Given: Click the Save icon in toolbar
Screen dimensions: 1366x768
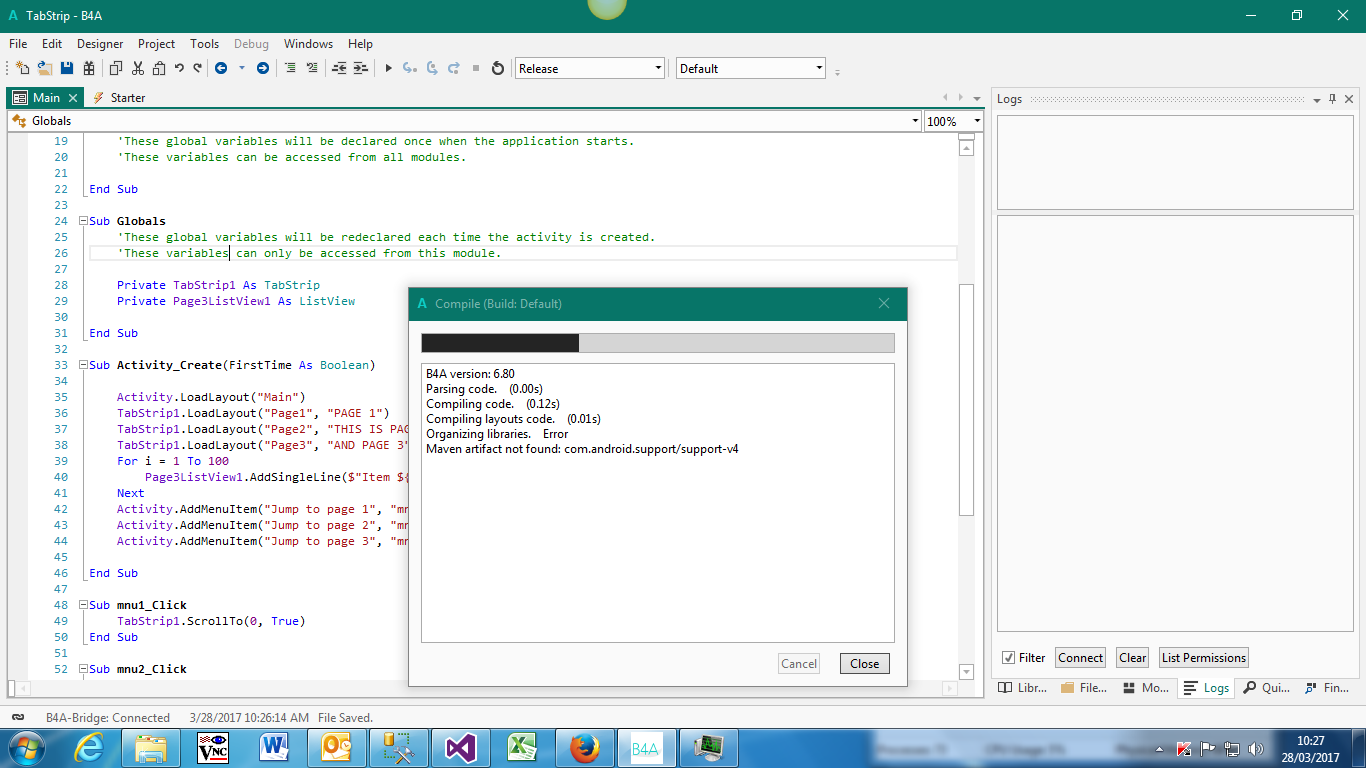Looking at the screenshot, I should [x=67, y=68].
